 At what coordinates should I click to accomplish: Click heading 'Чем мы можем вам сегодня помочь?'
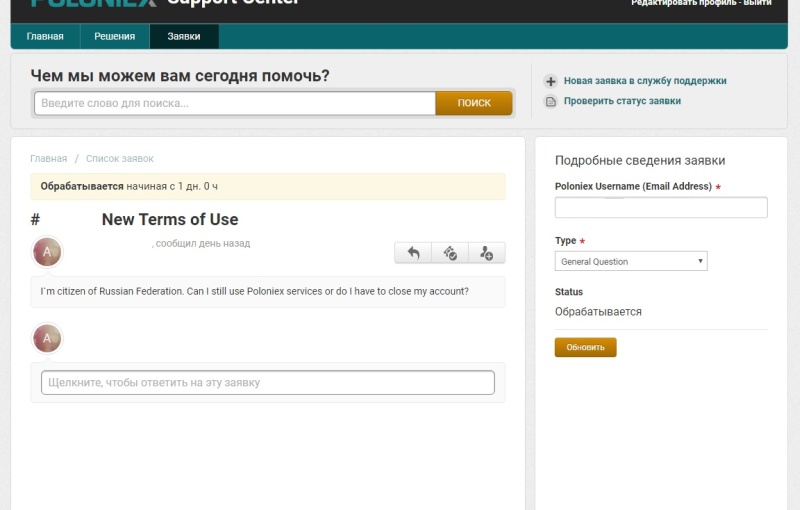(180, 75)
